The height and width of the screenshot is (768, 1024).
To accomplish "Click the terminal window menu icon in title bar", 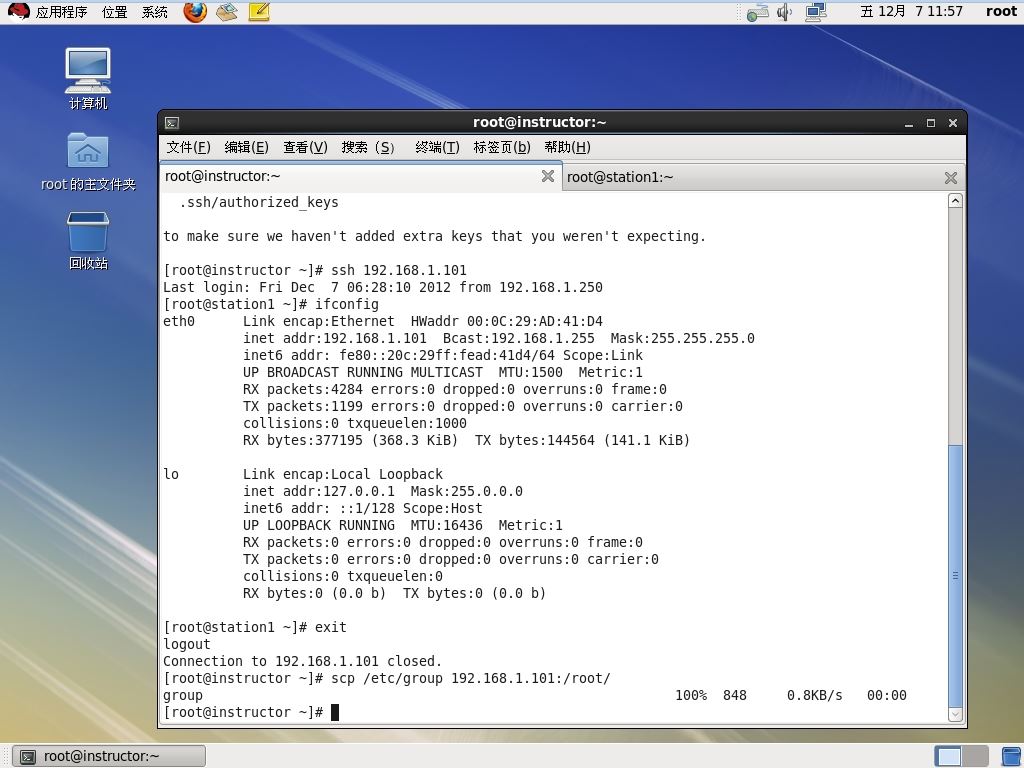I will [x=172, y=123].
